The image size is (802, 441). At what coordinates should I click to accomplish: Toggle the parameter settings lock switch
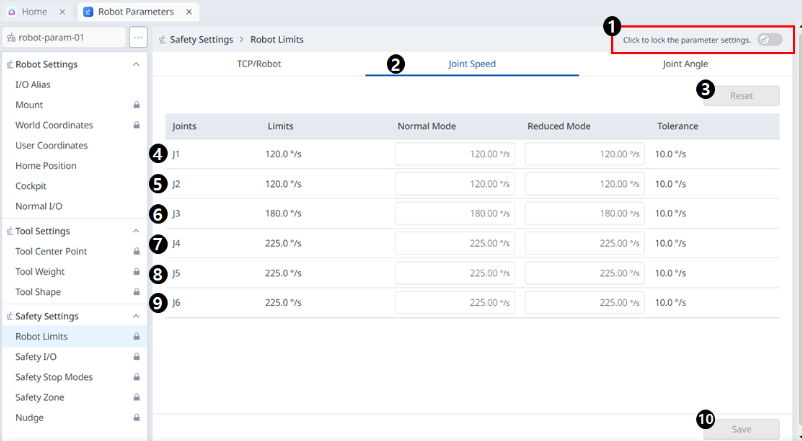[769, 40]
